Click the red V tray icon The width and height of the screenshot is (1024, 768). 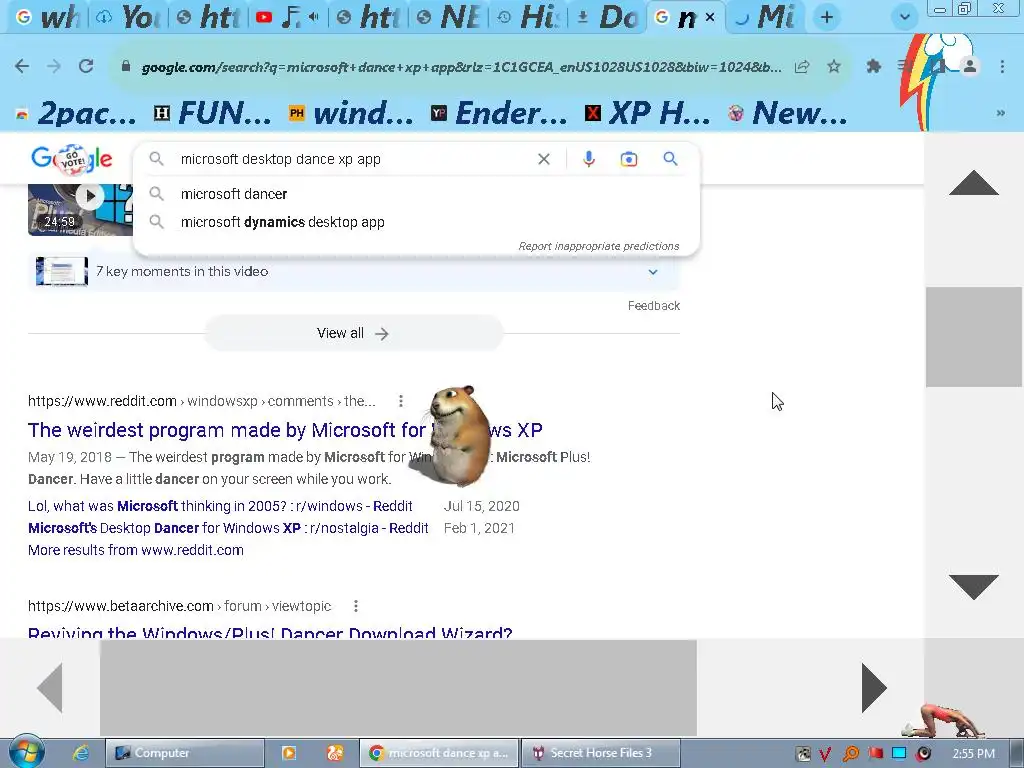[x=825, y=754]
